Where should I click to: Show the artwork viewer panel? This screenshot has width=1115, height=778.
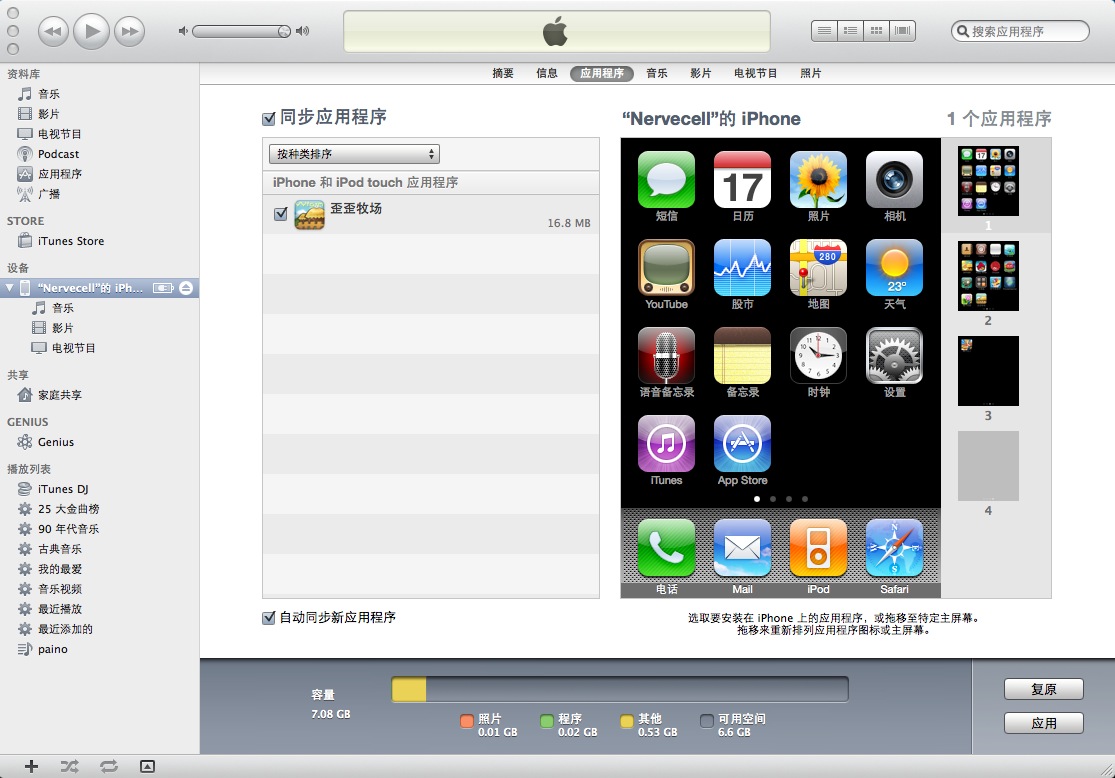pos(147,766)
